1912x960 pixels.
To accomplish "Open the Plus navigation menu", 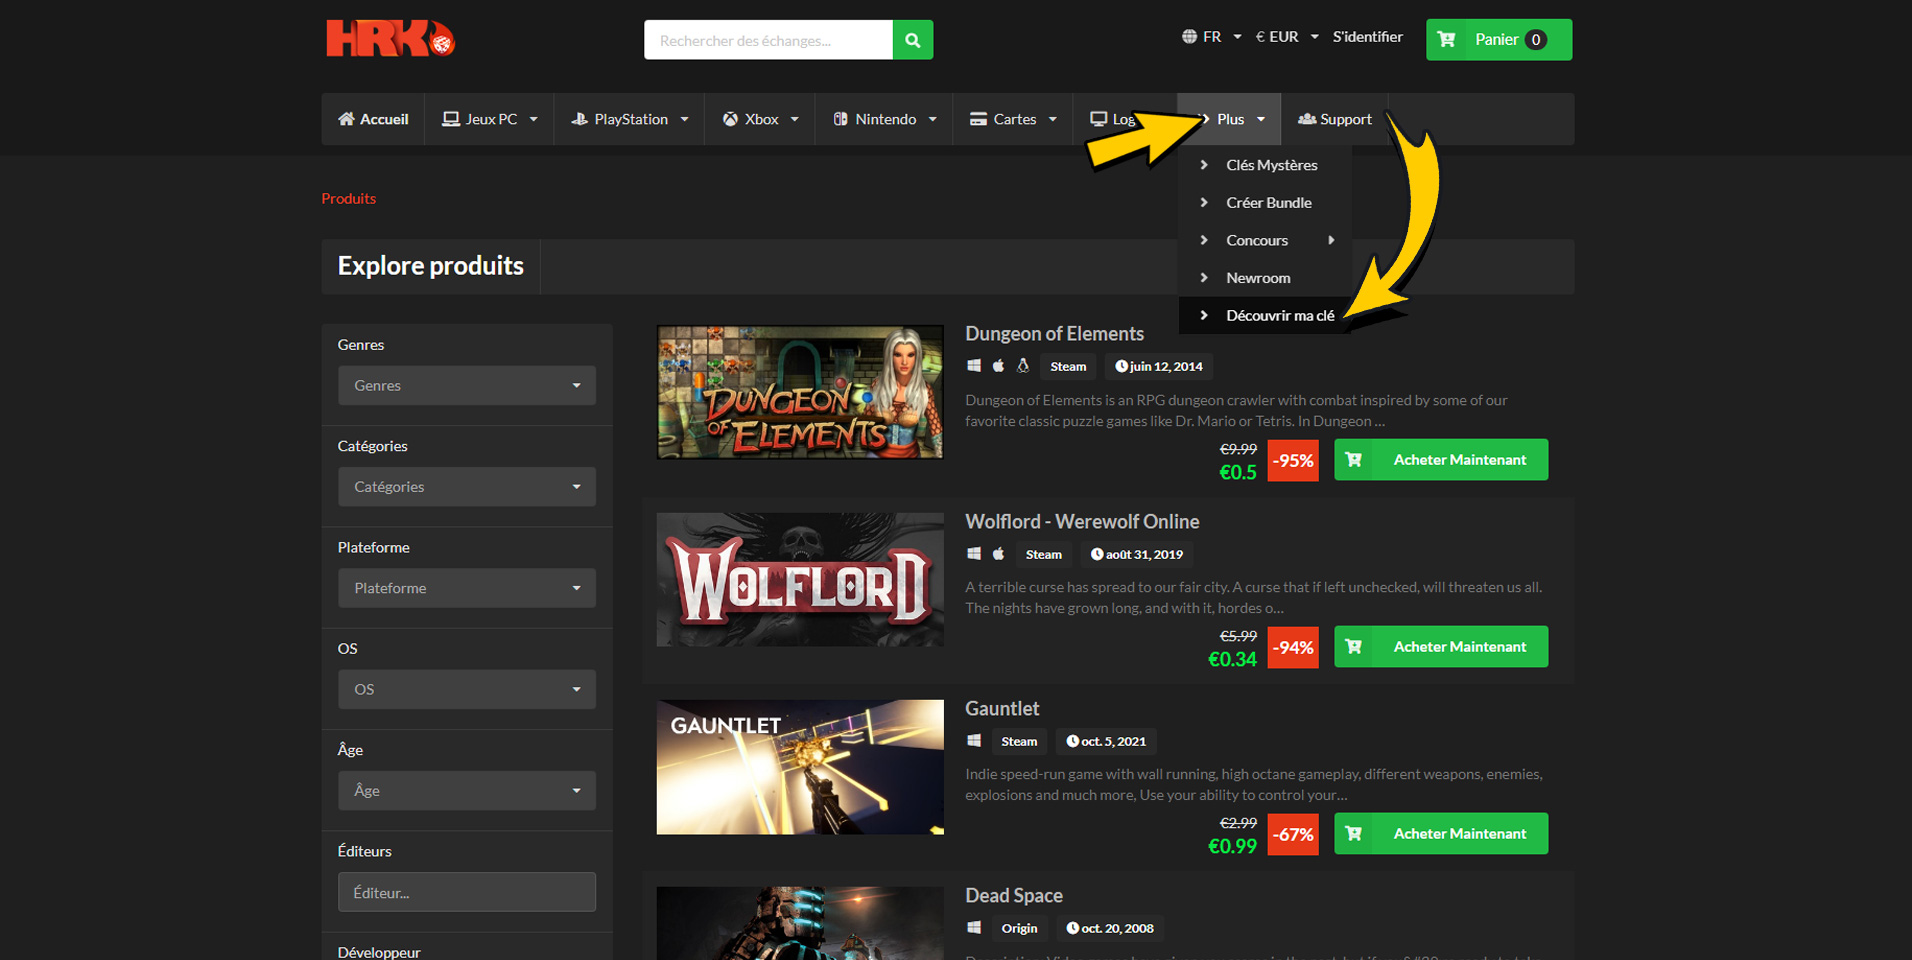I will tap(1230, 119).
